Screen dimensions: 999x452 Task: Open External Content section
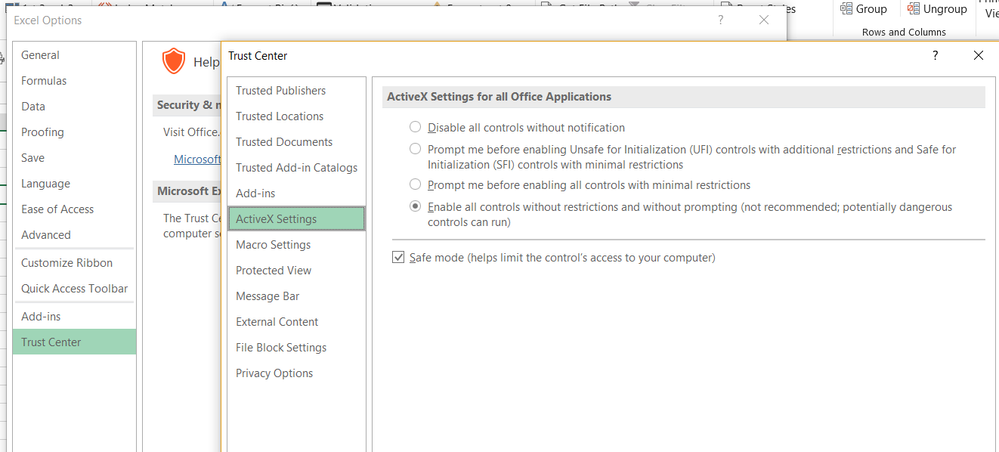coord(296,322)
